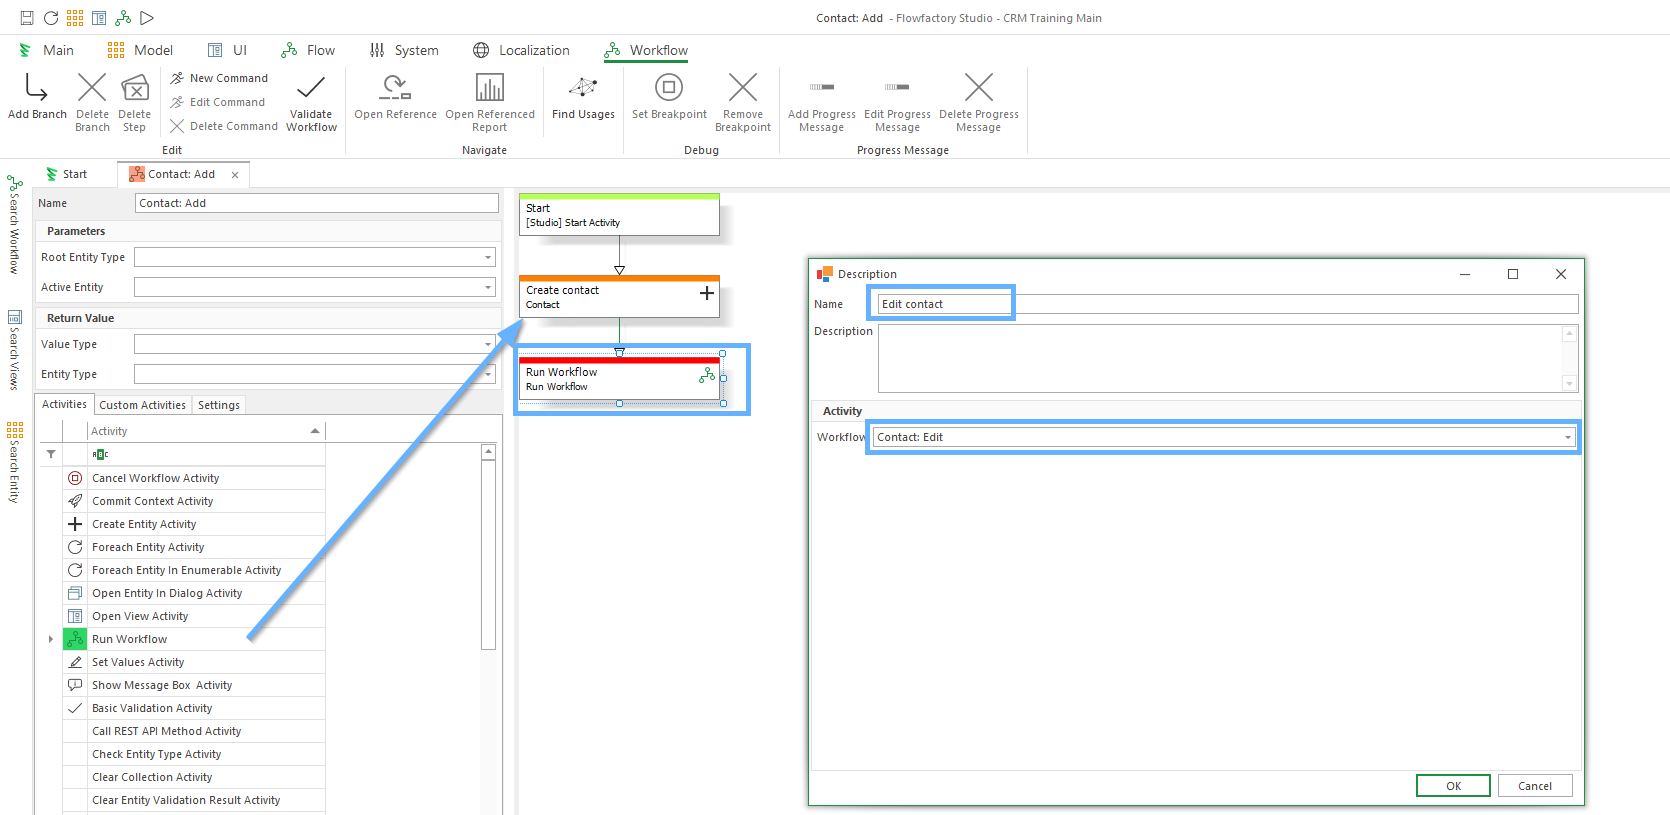Click the Refresh icon in title bar
1670x815 pixels.
51,18
